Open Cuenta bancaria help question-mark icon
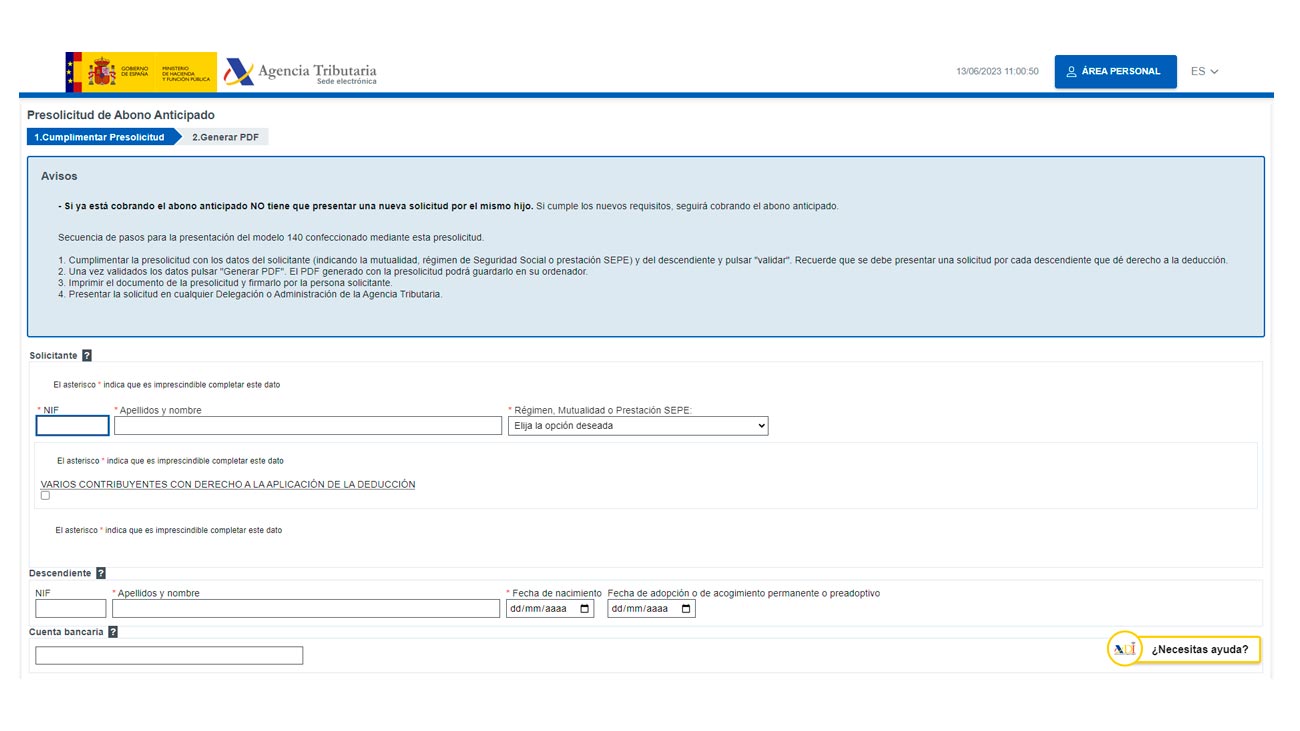 (113, 632)
